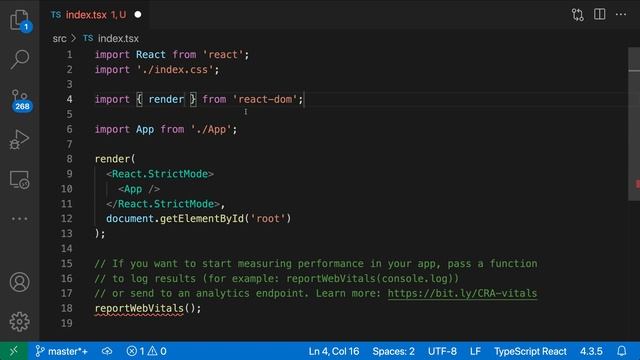Viewport: 640px width, 360px height.
Task: Click line number 18 in gutter
Action: coord(67,308)
